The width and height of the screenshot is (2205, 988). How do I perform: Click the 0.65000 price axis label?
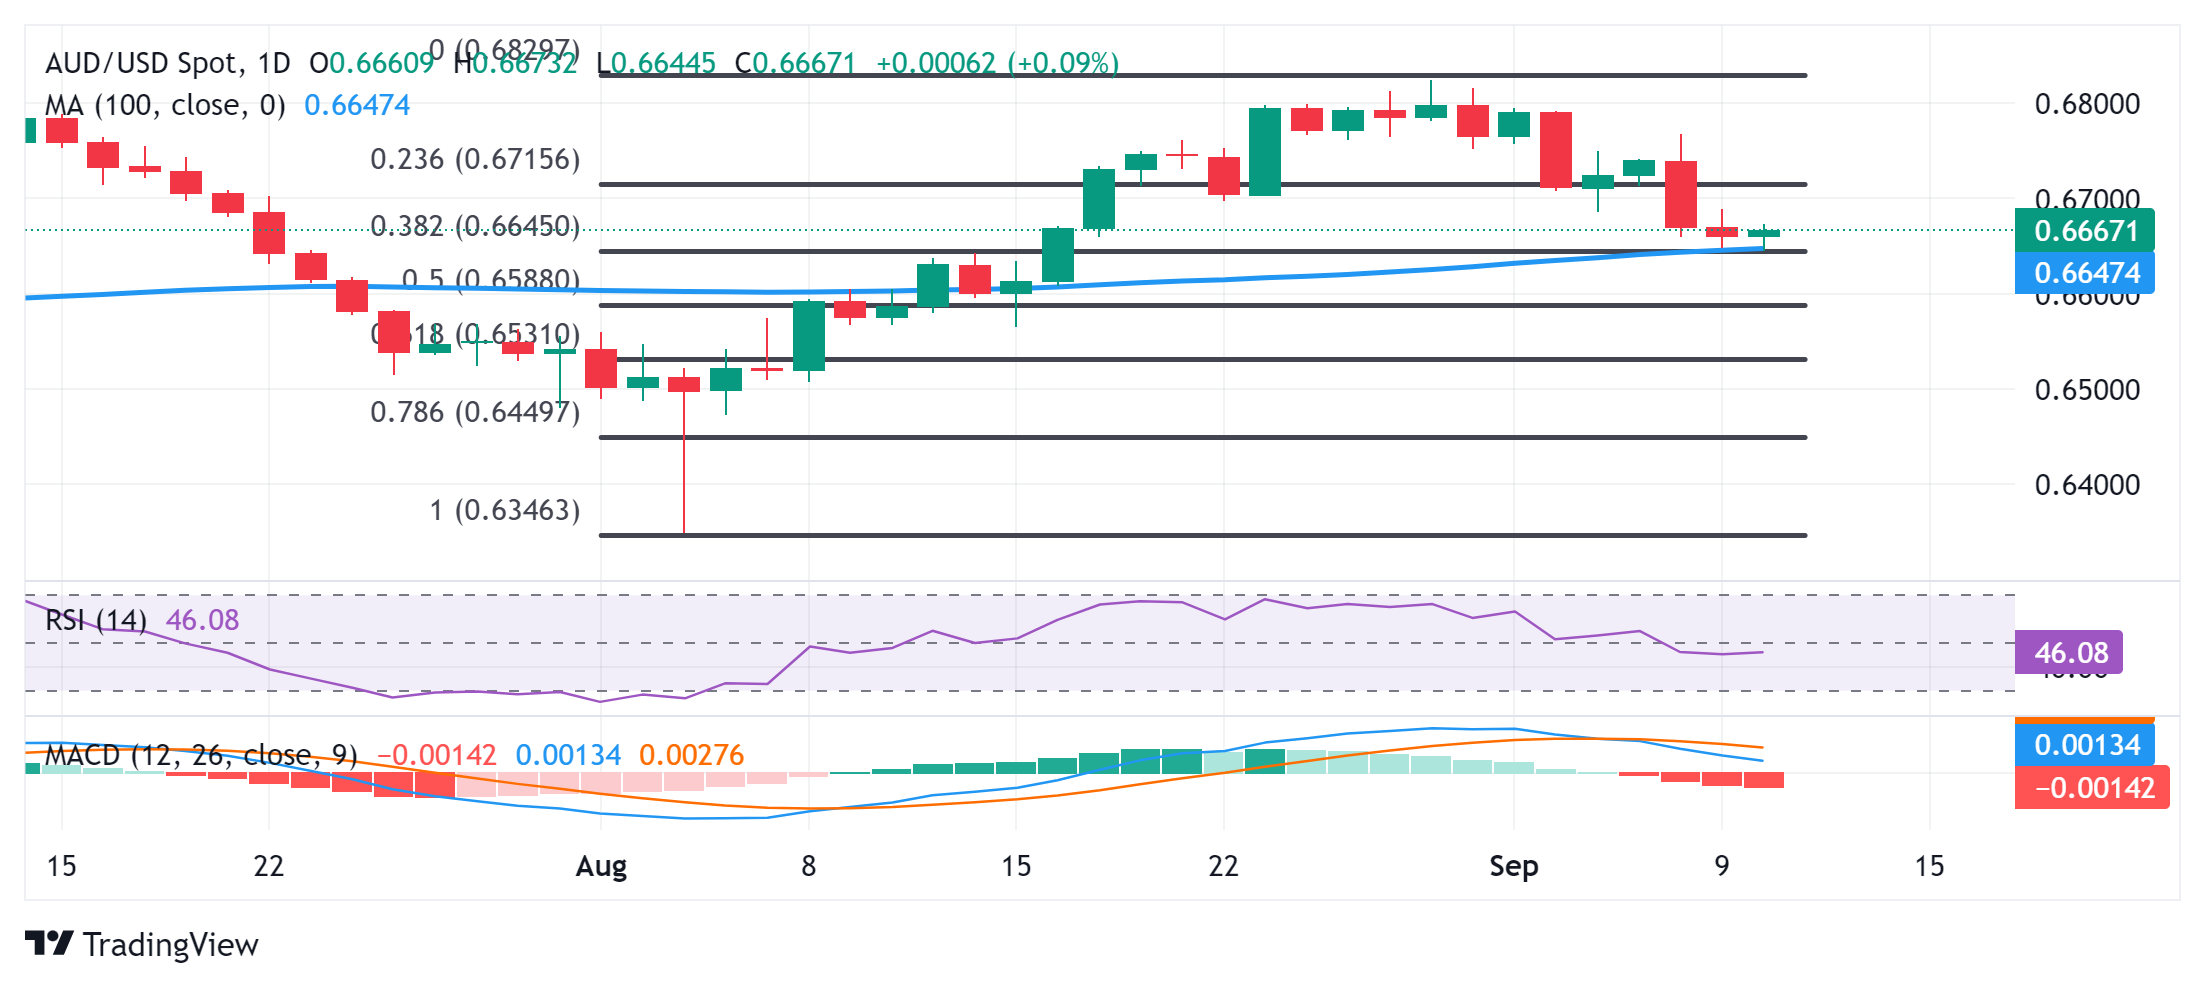[x=2087, y=389]
